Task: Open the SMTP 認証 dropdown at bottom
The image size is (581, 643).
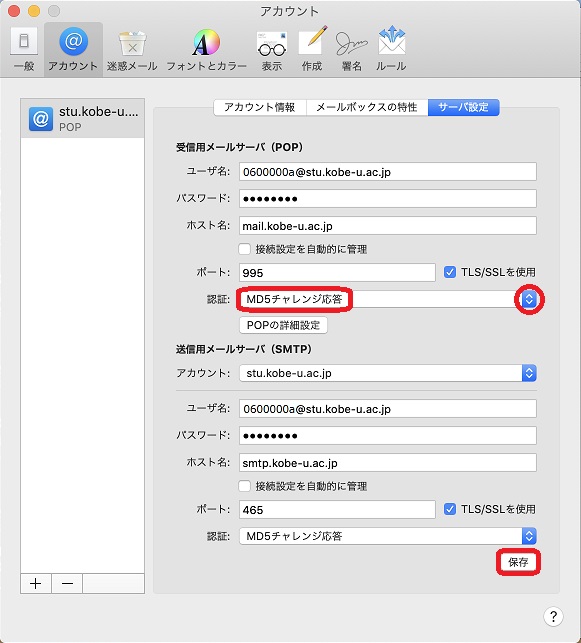Action: click(387, 536)
